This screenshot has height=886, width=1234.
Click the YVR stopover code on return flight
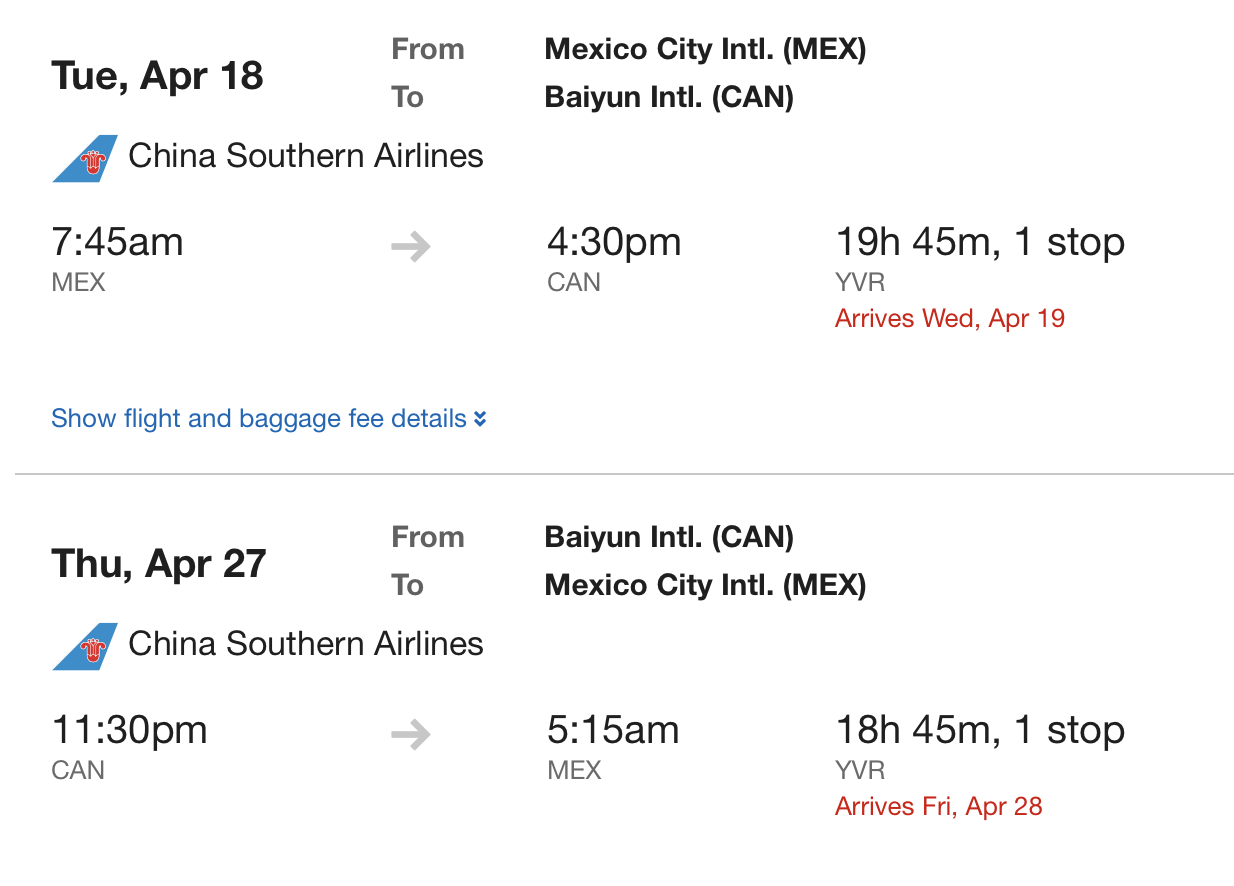(x=860, y=770)
